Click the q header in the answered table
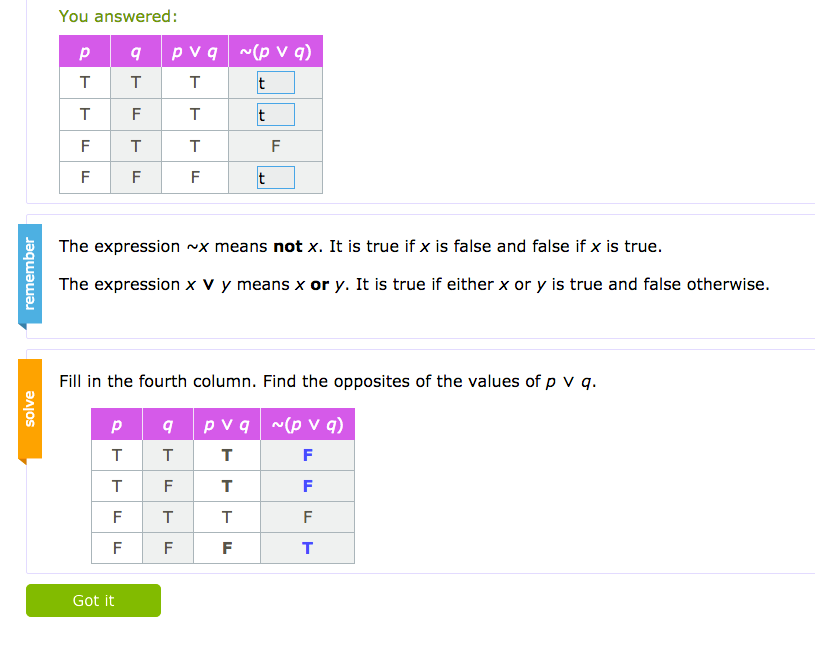The image size is (815, 656). (x=136, y=52)
